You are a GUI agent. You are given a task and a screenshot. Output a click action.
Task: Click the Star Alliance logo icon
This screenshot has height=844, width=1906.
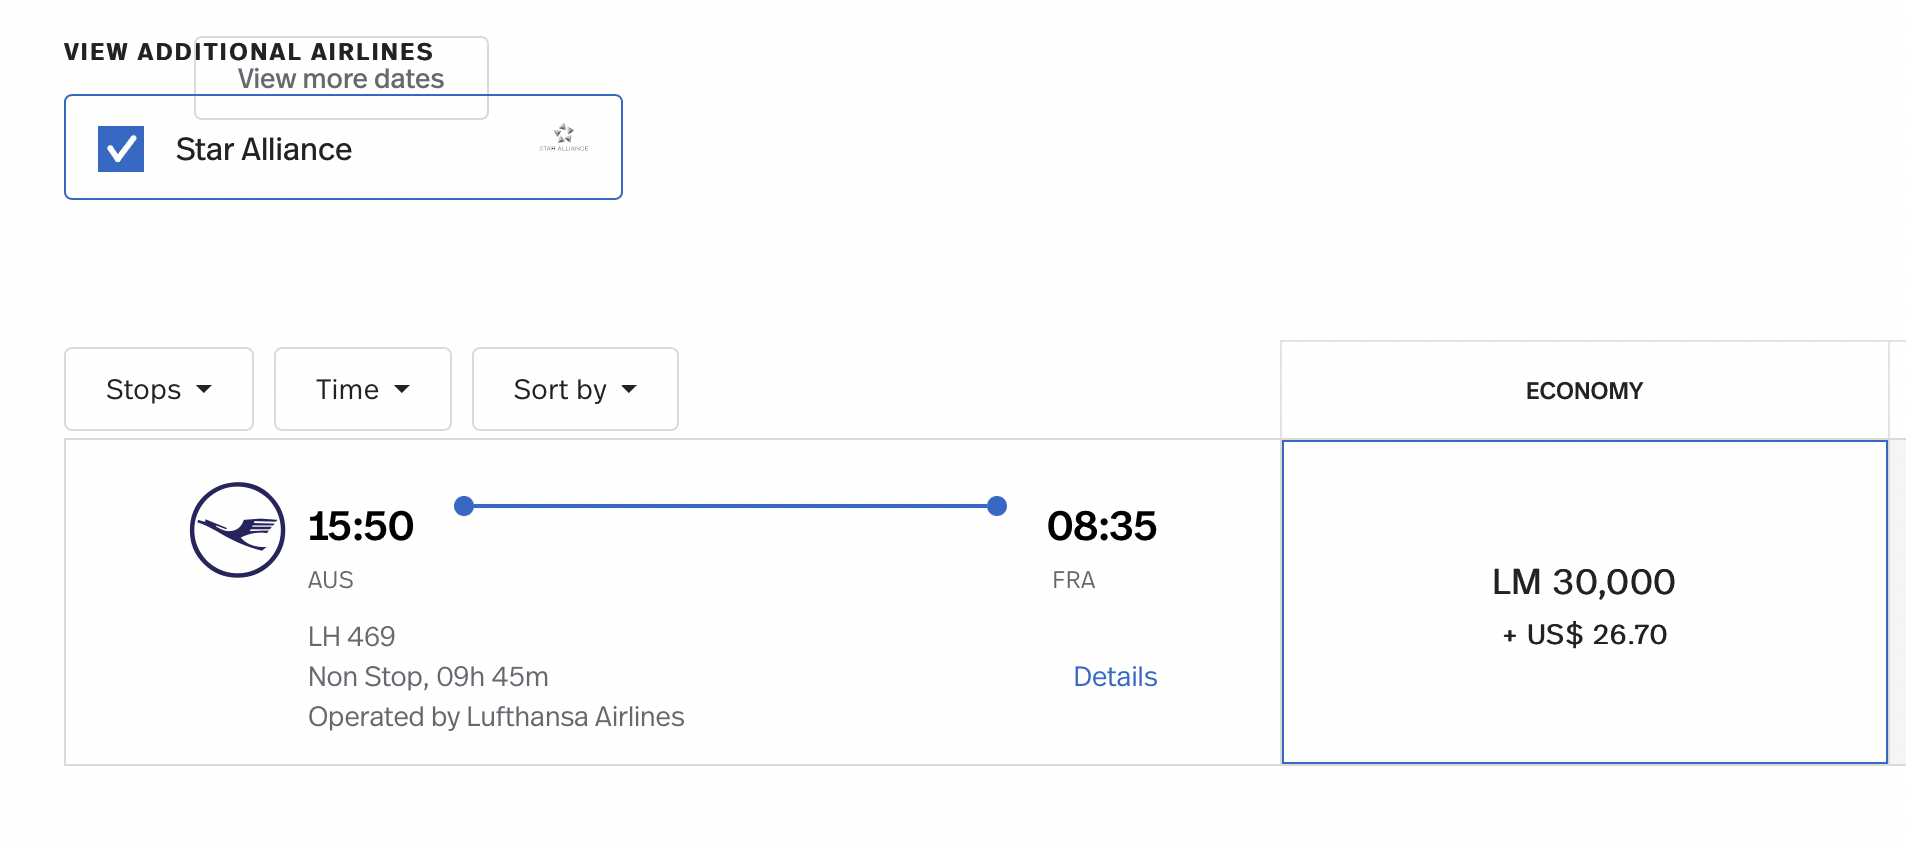pos(564,137)
